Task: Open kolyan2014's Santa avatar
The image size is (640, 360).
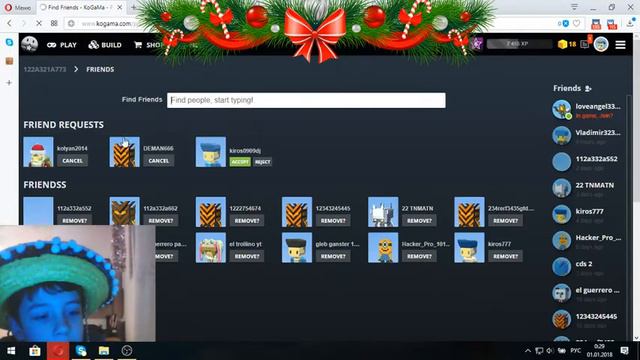Action: [x=38, y=152]
